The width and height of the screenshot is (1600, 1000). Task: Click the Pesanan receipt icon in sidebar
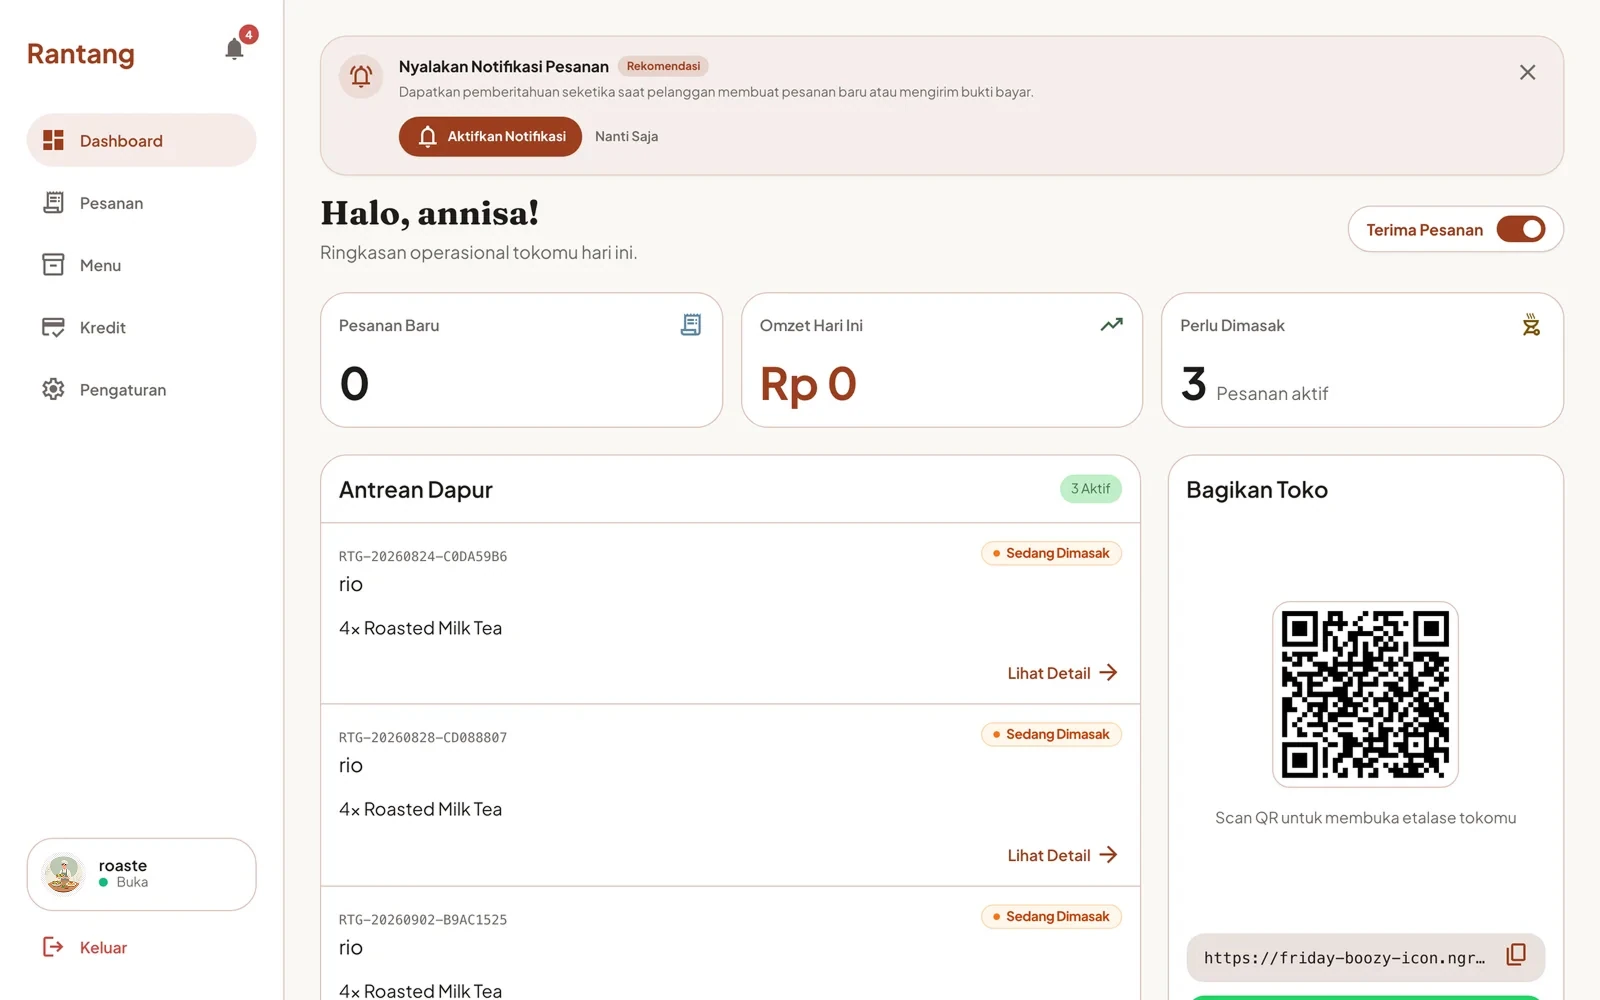click(53, 203)
